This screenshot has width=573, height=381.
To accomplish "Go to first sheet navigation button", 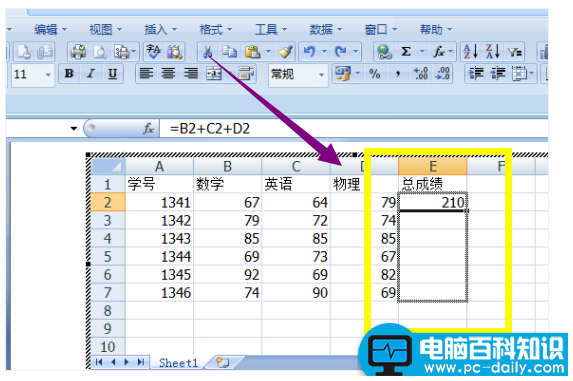I will [99, 362].
